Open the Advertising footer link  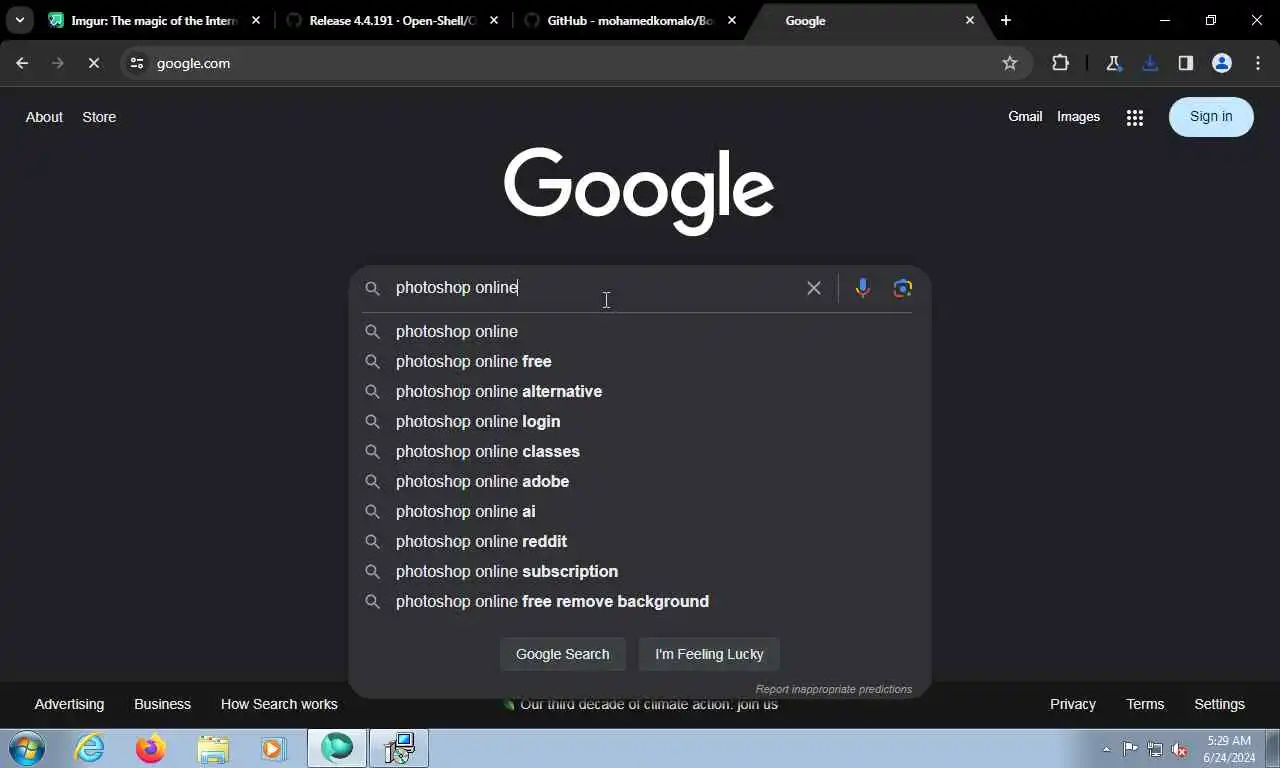coord(69,704)
